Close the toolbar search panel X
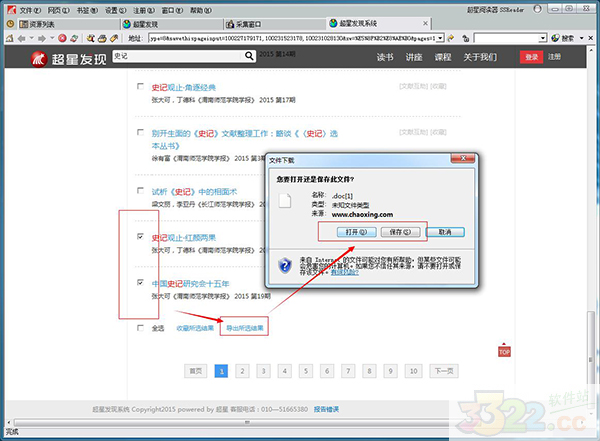 [x=590, y=38]
